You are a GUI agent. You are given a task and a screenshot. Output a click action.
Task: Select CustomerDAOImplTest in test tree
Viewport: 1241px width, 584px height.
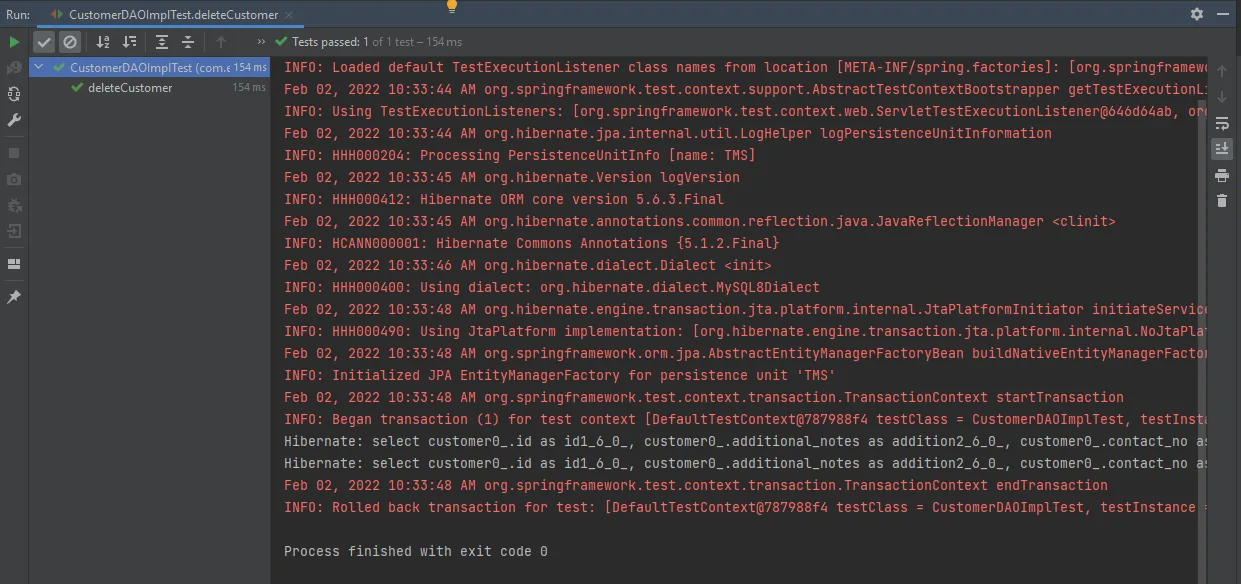coord(150,68)
